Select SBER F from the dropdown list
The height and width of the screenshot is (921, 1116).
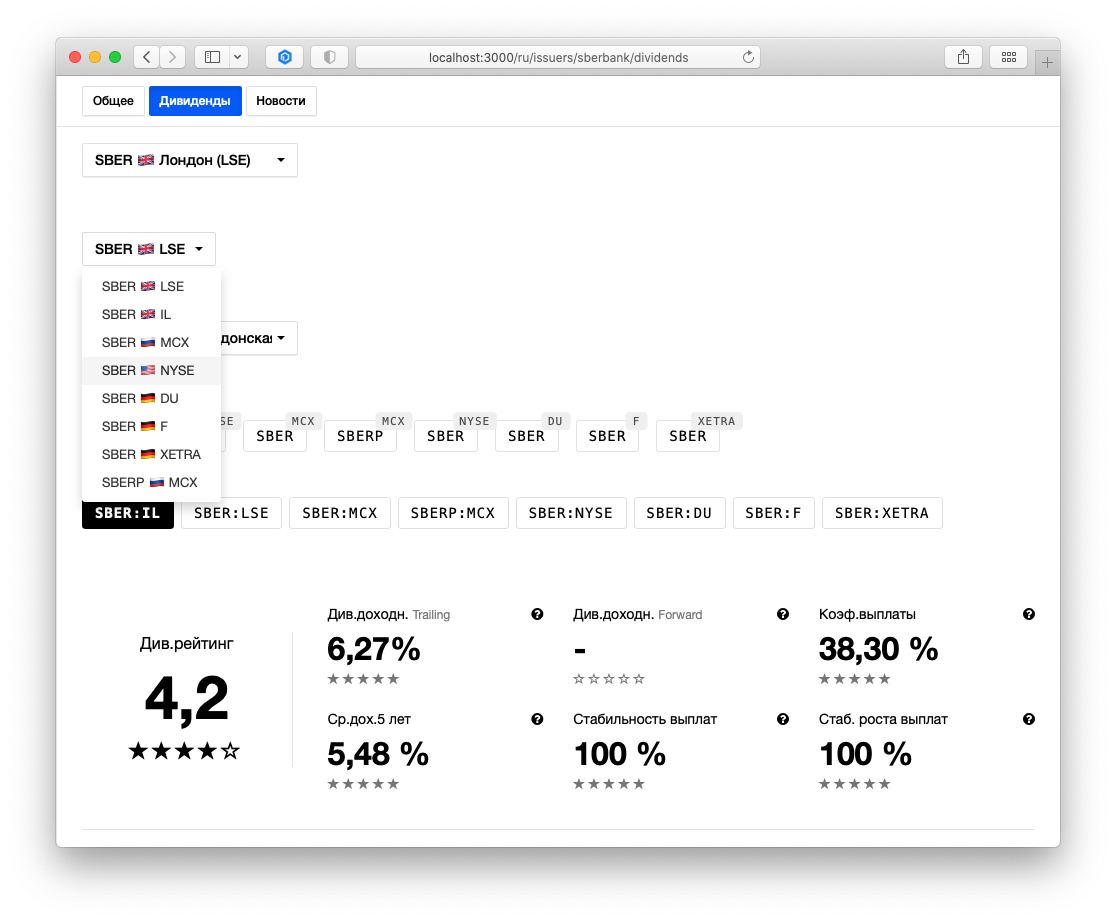(152, 426)
